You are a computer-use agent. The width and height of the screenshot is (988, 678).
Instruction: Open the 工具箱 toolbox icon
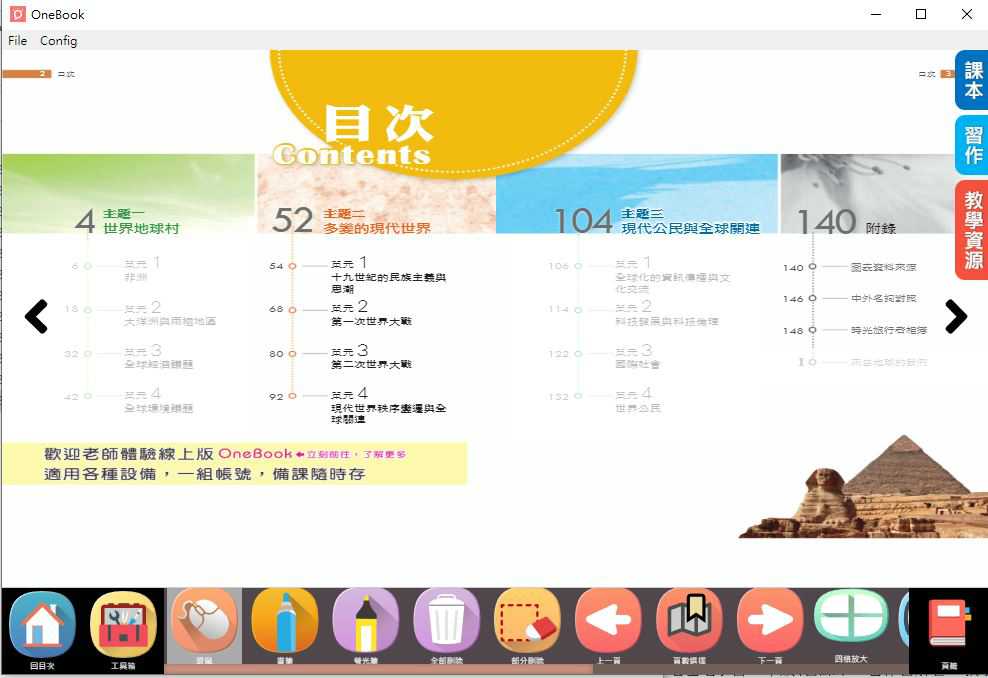coord(123,625)
